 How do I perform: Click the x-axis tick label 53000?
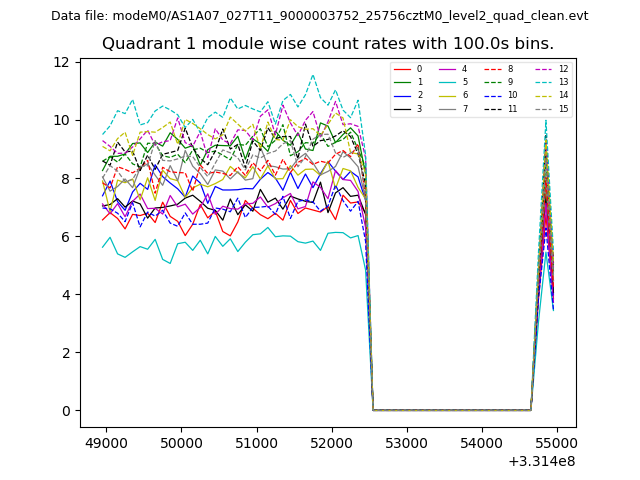coord(407,443)
